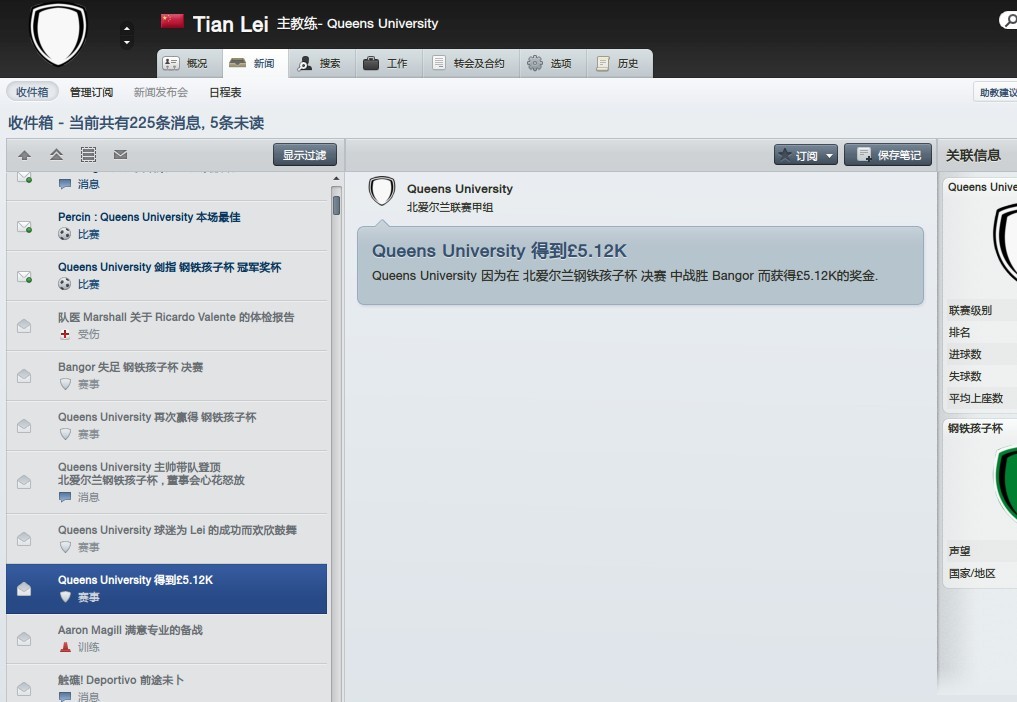Image resolution: width=1017 pixels, height=702 pixels.
Task: Click the envelope icon in inbox toolbar
Action: [x=120, y=154]
